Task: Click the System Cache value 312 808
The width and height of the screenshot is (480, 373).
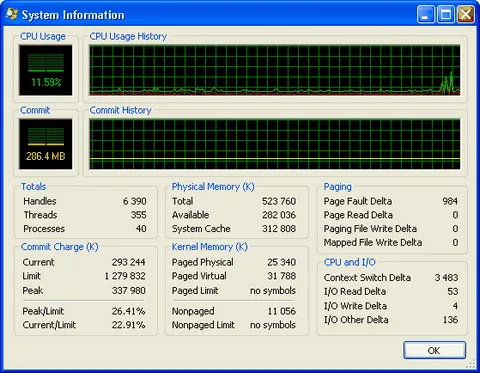Action: point(279,229)
